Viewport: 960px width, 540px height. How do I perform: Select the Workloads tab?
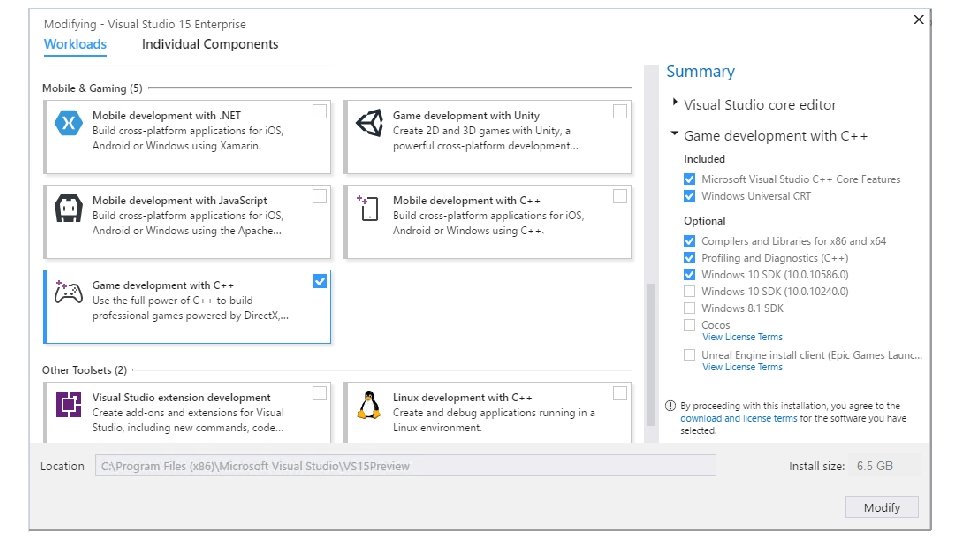[x=75, y=44]
